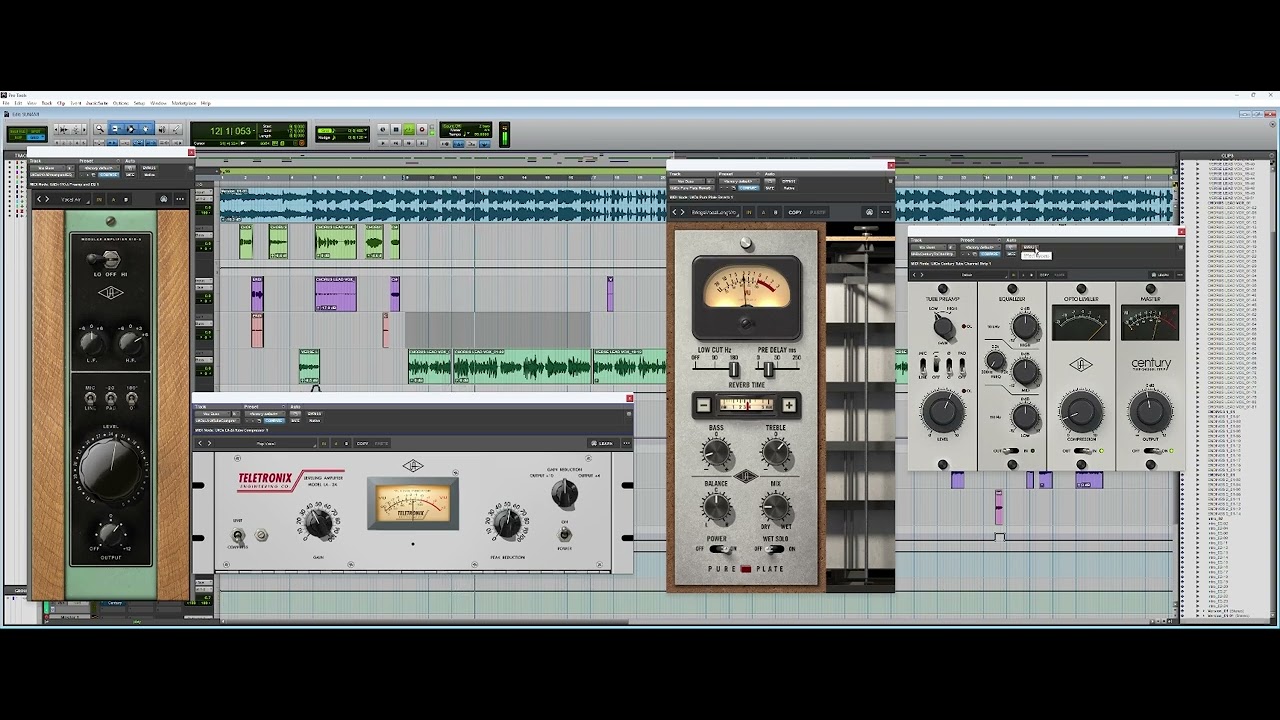Open the AudioSuite menu
Viewport: 1280px width, 720px height.
(97, 103)
